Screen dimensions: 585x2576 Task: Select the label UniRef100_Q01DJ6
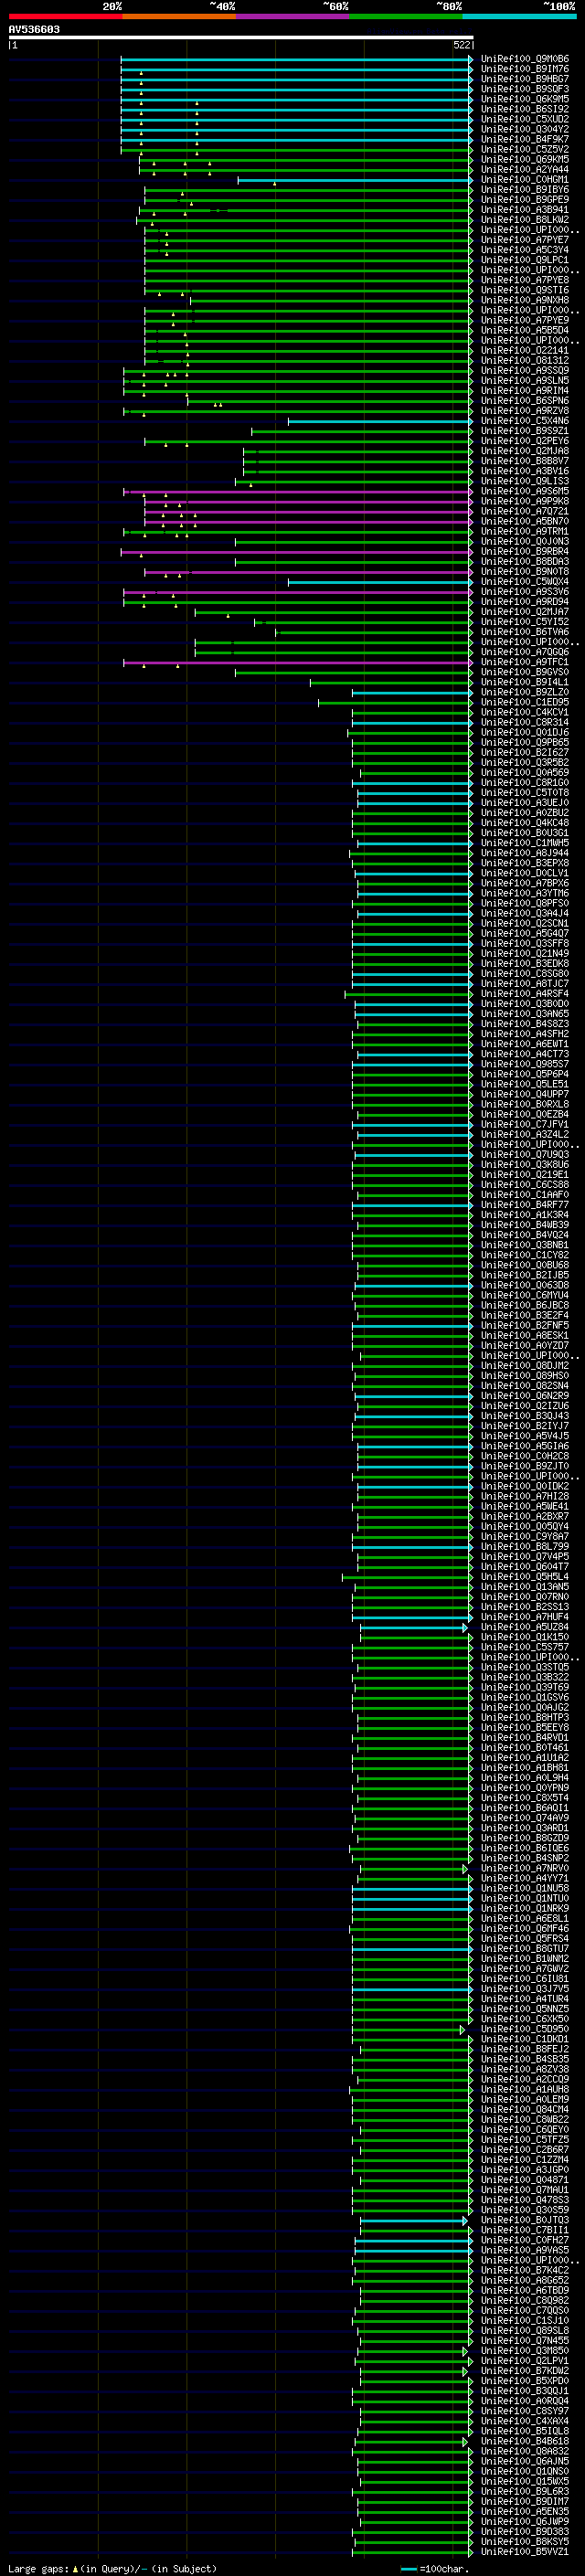click(x=525, y=732)
